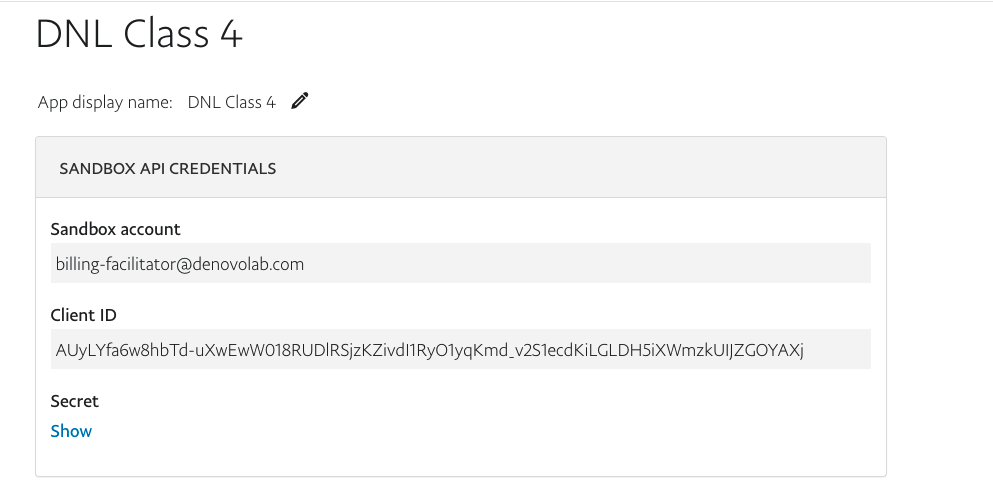The height and width of the screenshot is (481, 993).
Task: Click the 'Client ID' label
Action: (84, 315)
